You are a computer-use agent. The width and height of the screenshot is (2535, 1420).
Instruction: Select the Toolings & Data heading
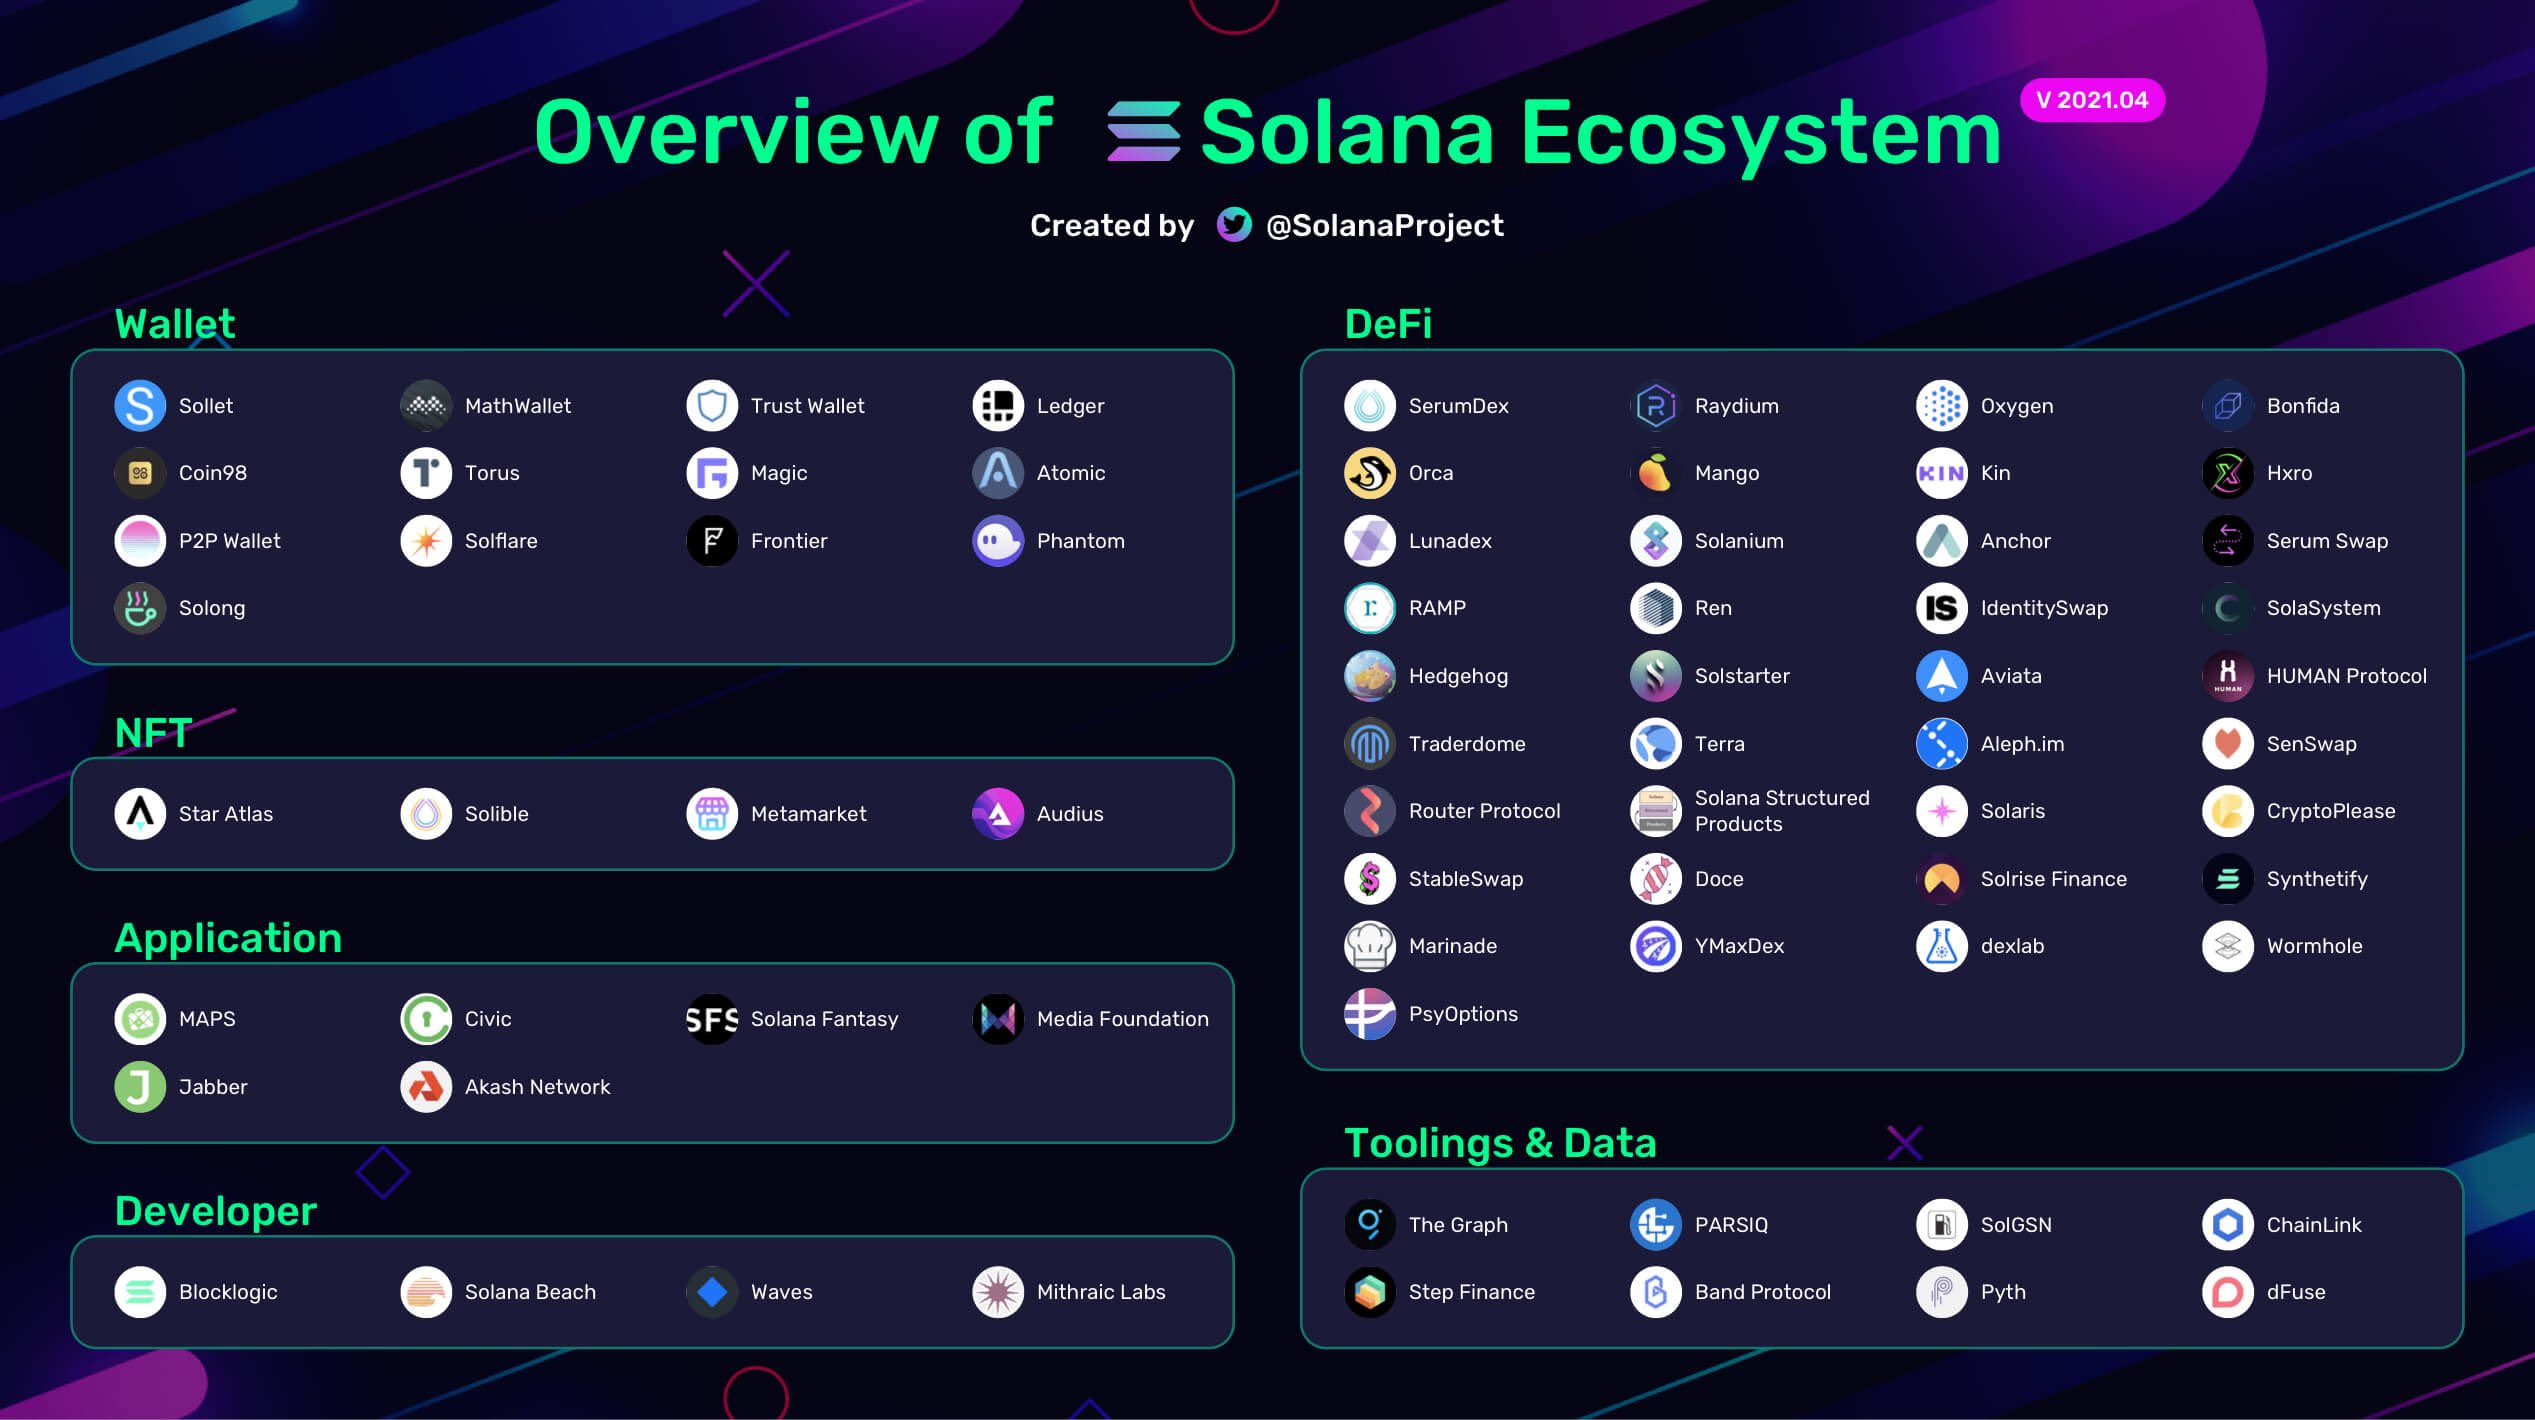1500,1143
